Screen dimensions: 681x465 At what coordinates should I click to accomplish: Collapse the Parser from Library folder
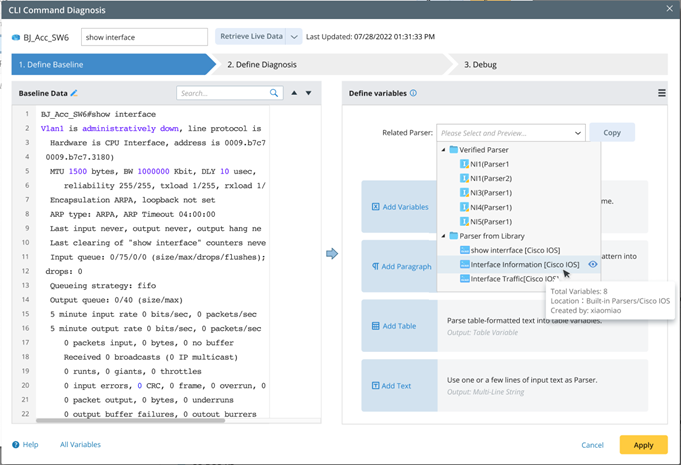click(443, 236)
